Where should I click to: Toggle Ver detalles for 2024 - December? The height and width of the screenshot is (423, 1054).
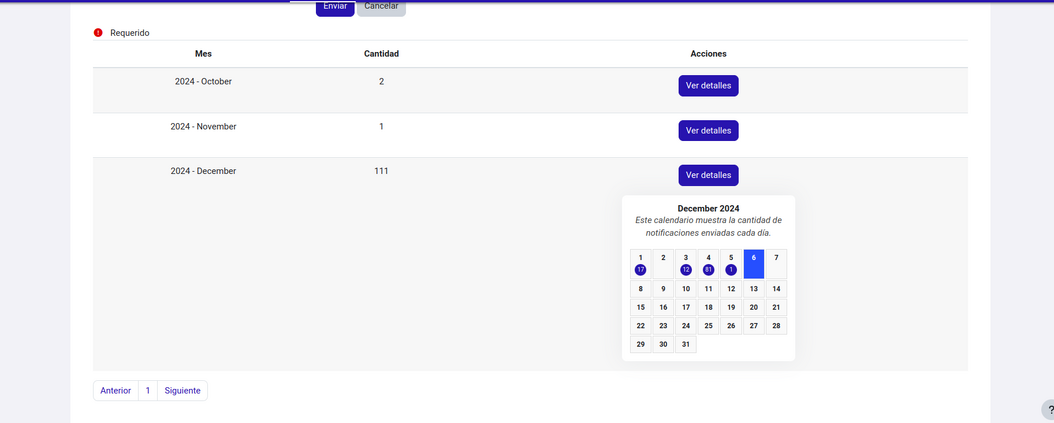[x=708, y=175]
